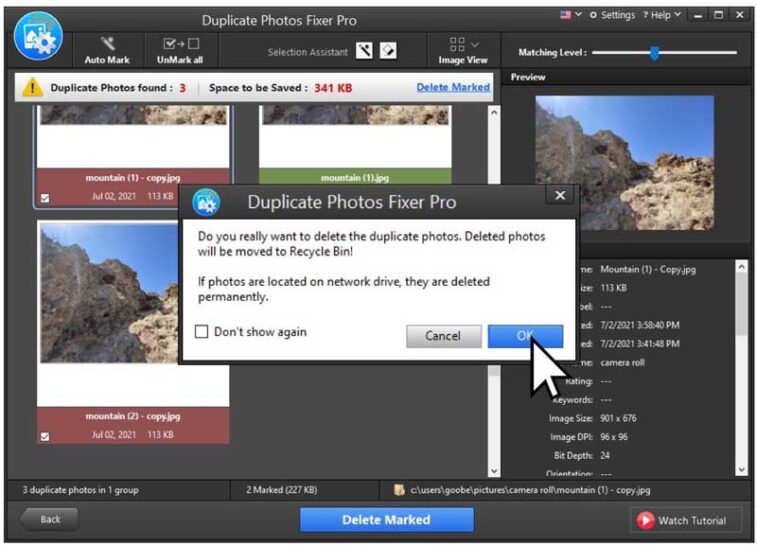Image resolution: width=757 pixels, height=546 pixels.
Task: Click metadata panel scroll down arrow
Action: [x=742, y=469]
